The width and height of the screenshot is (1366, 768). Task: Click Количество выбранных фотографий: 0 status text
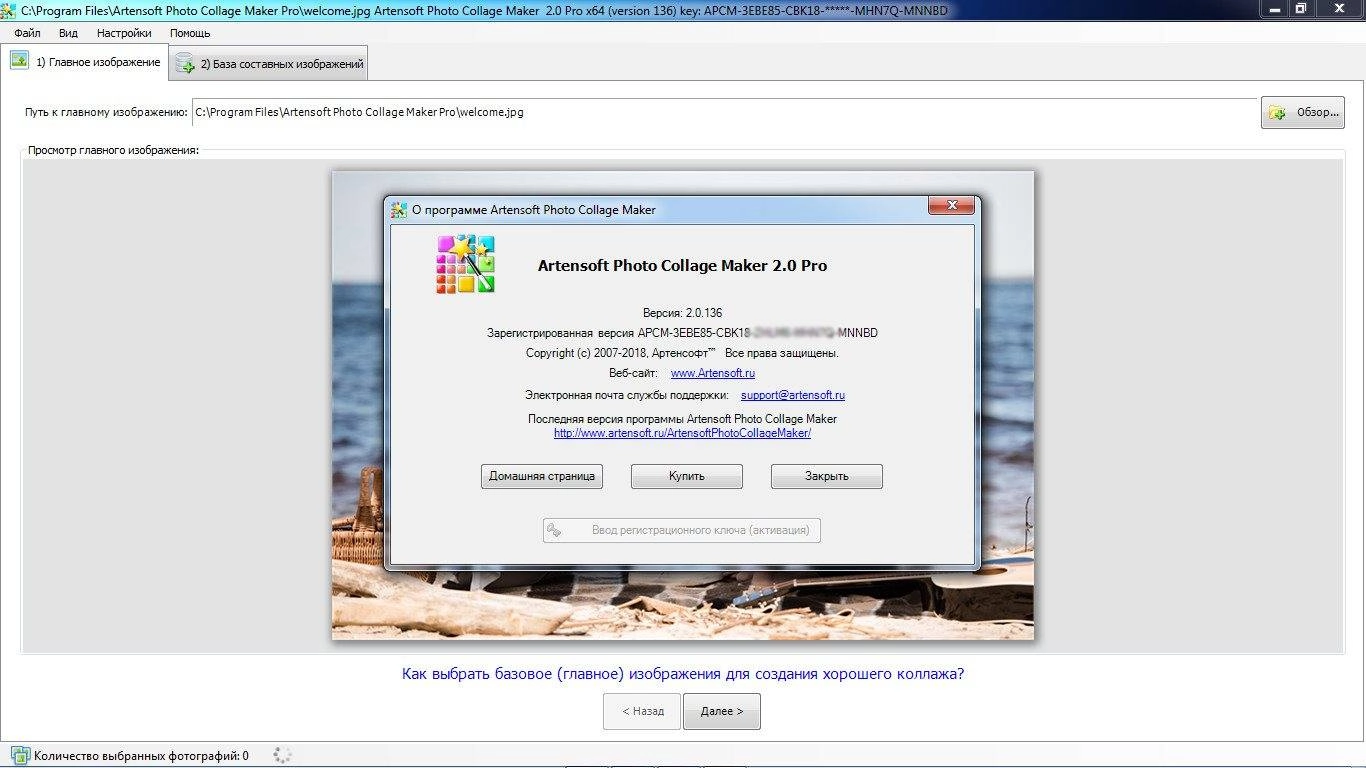tap(141, 756)
